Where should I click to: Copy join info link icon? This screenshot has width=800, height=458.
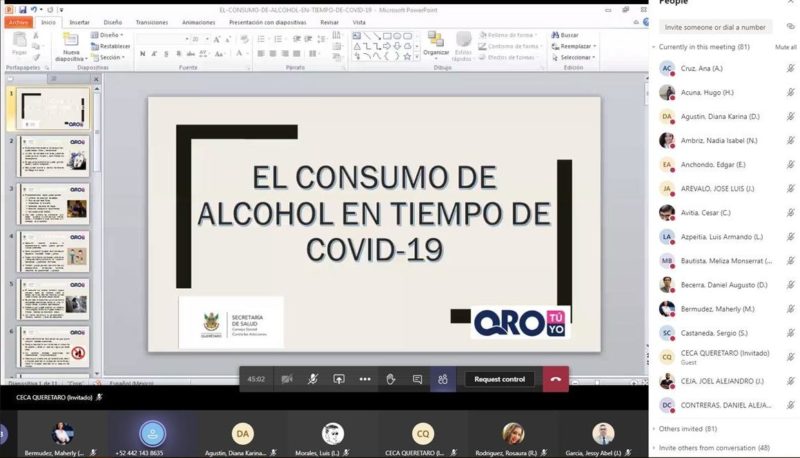click(791, 27)
